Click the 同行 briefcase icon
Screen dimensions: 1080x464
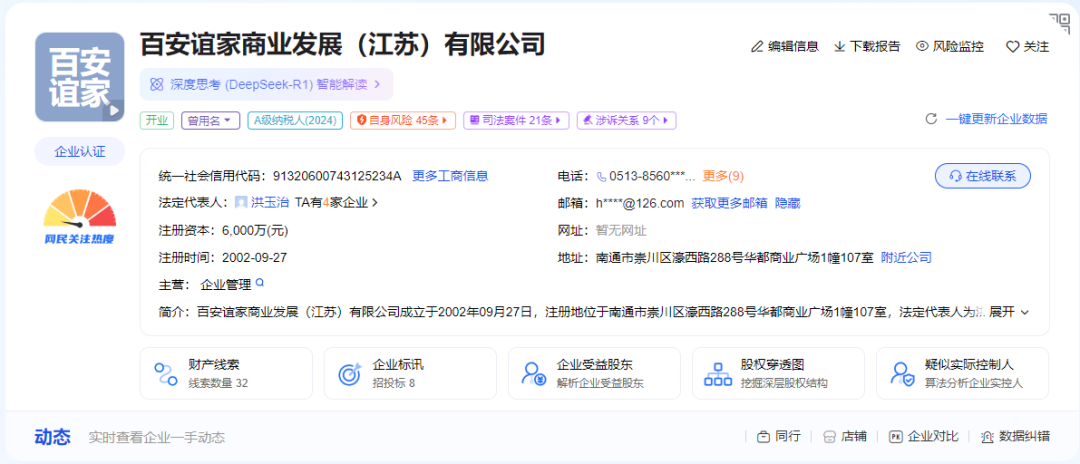[x=763, y=437]
